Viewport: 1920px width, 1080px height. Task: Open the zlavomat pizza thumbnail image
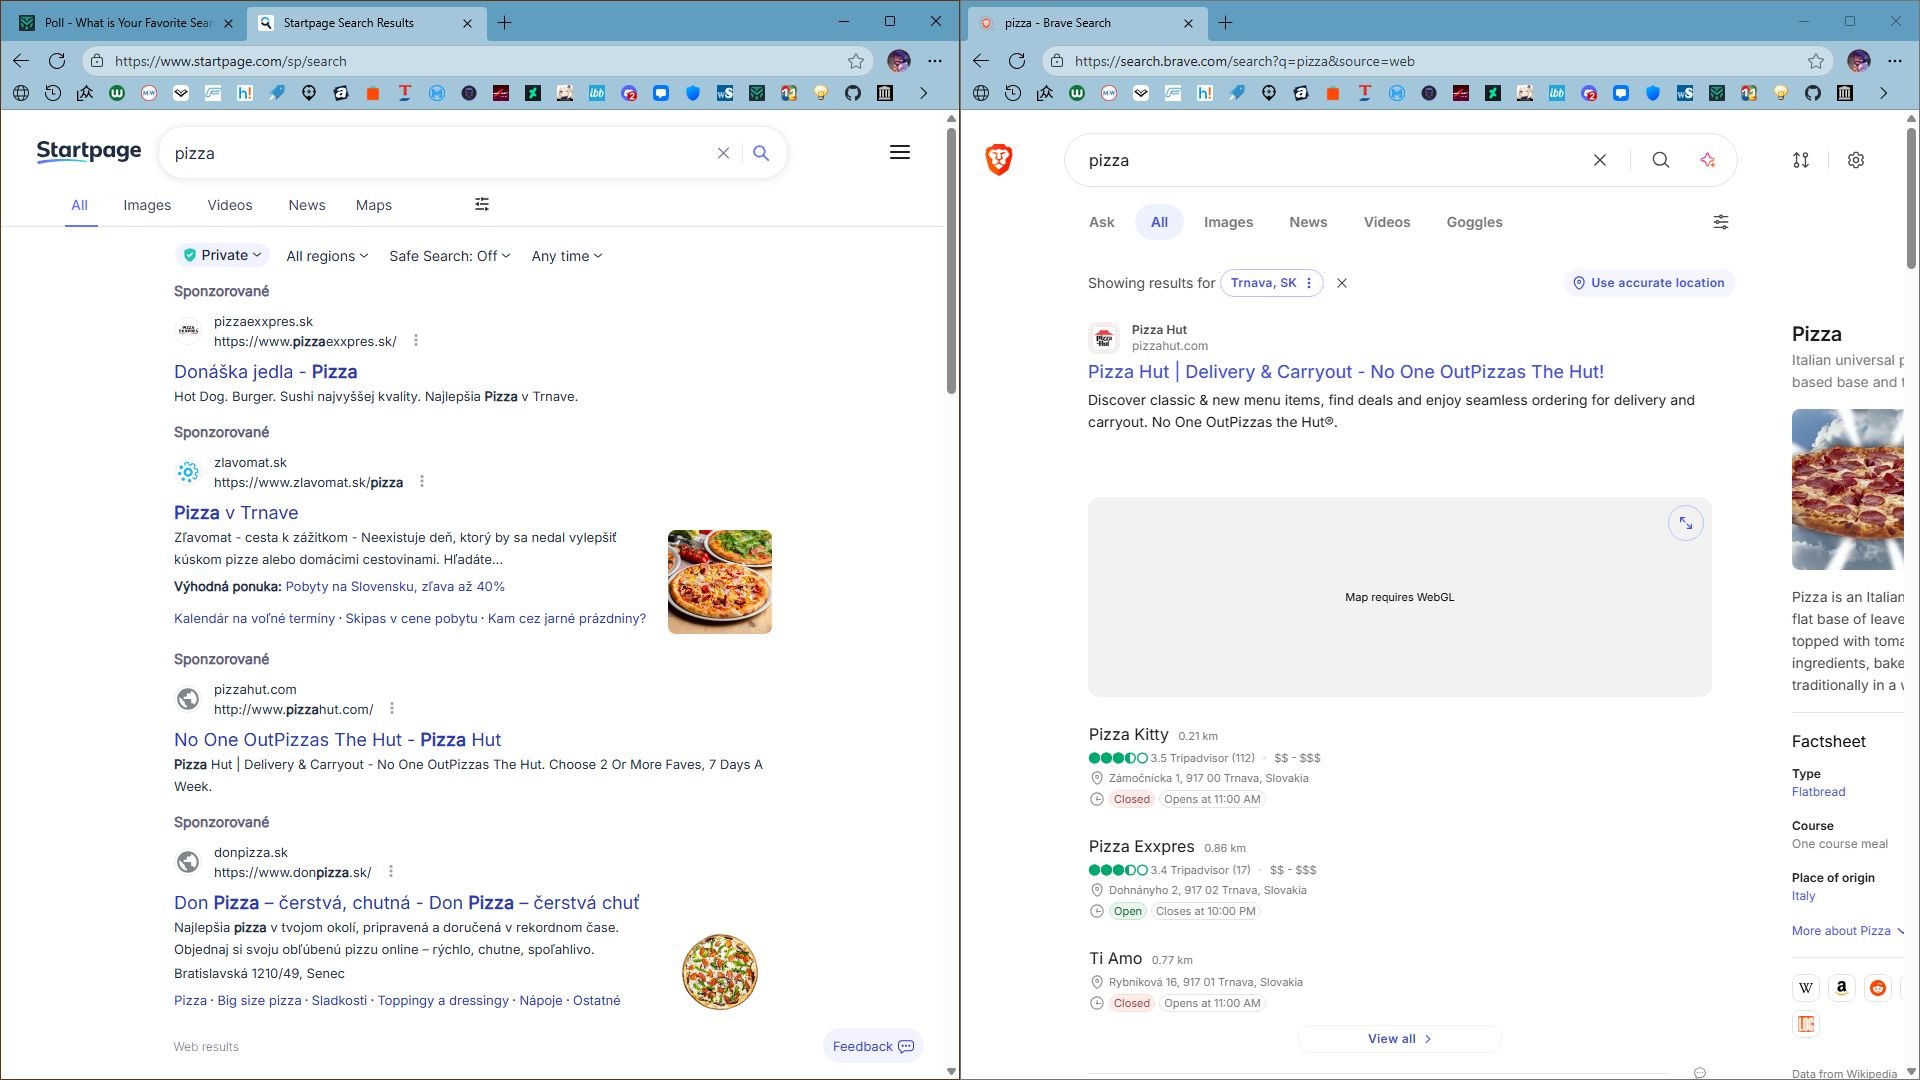720,582
